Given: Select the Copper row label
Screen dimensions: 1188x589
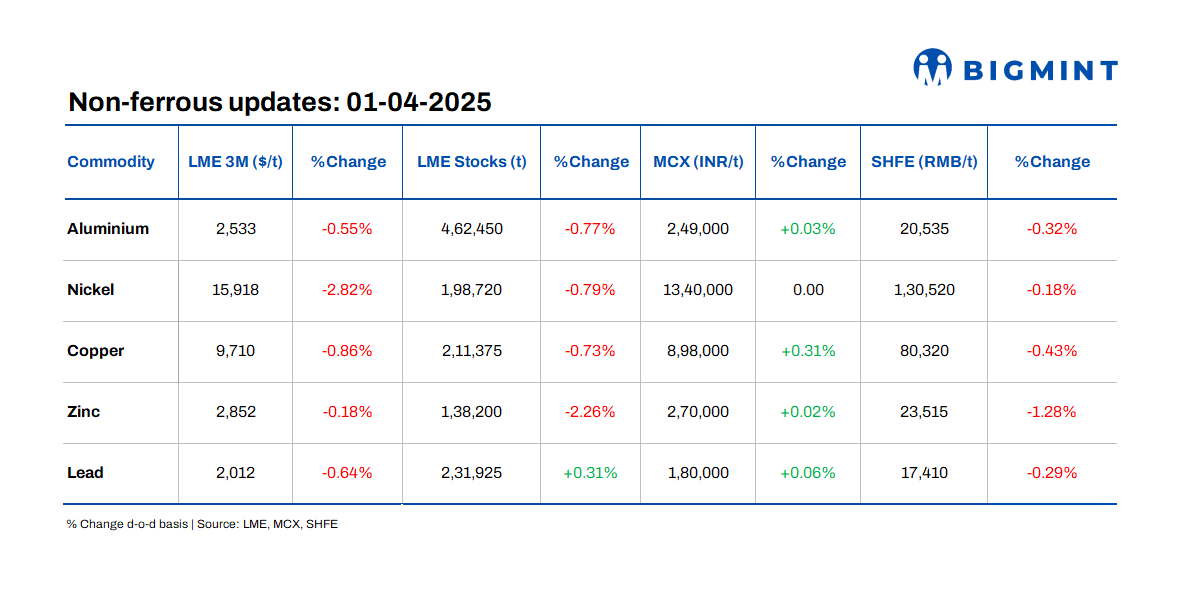Looking at the screenshot, I should (94, 351).
